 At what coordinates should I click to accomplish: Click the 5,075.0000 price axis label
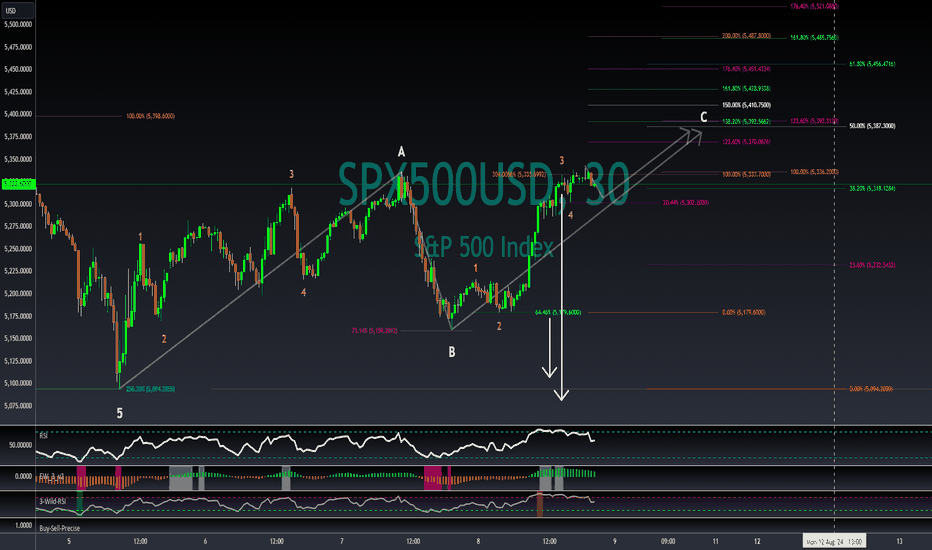pyautogui.click(x=18, y=406)
